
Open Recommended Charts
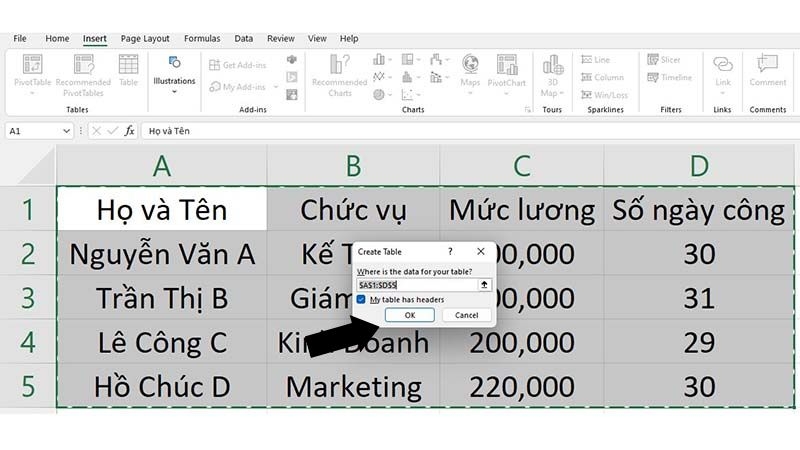coord(340,75)
